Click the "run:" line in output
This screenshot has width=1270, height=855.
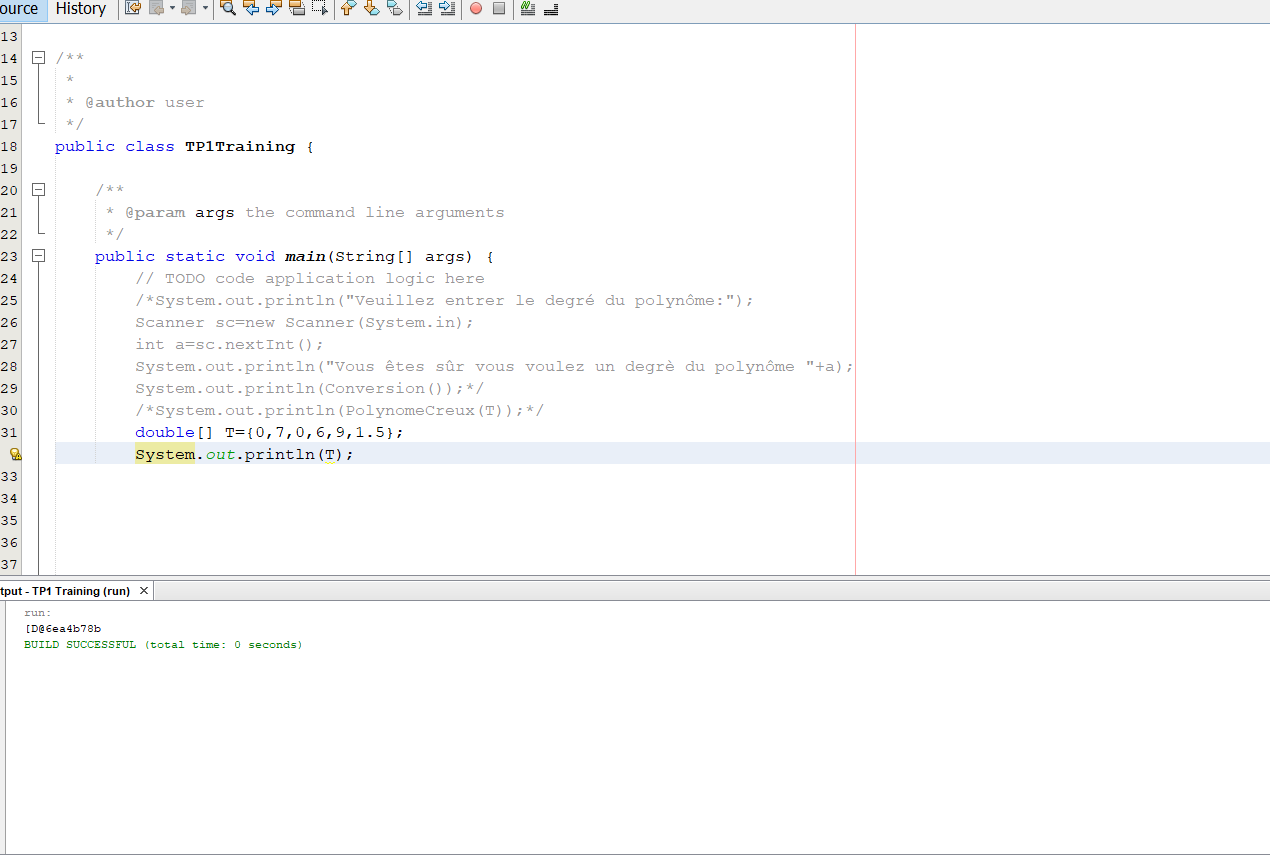pos(38,612)
